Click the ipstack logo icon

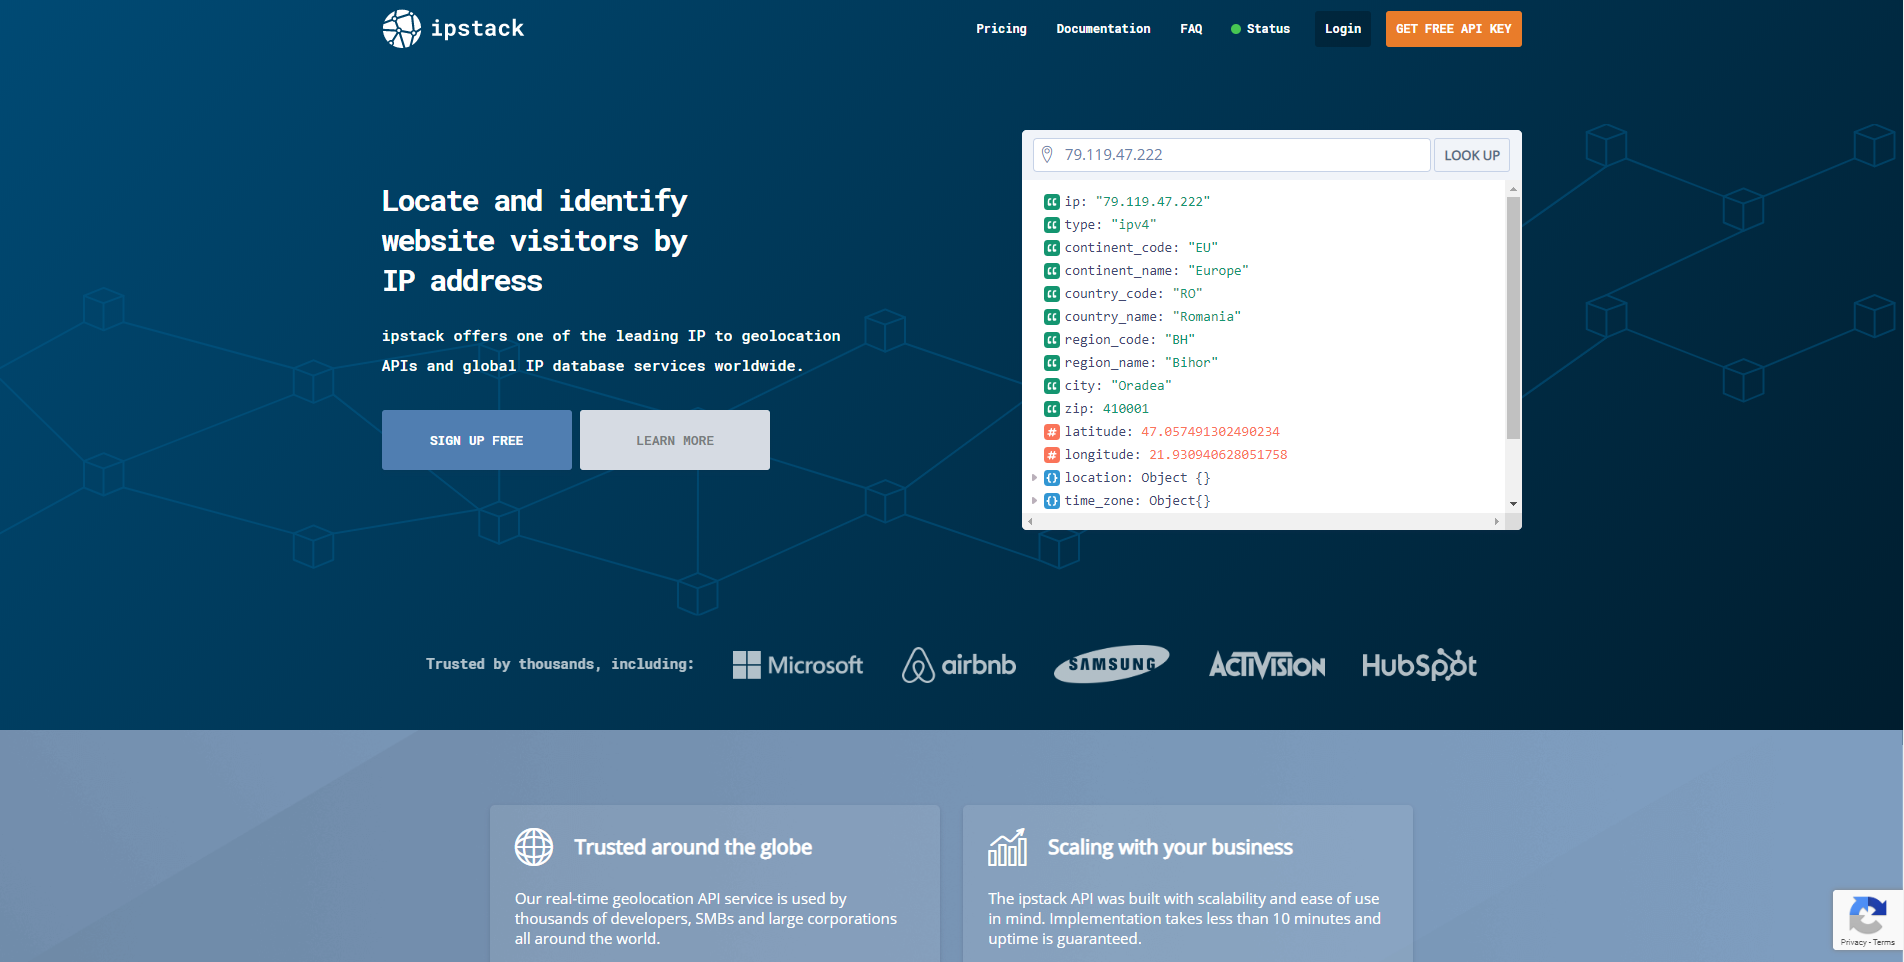pyautogui.click(x=401, y=28)
